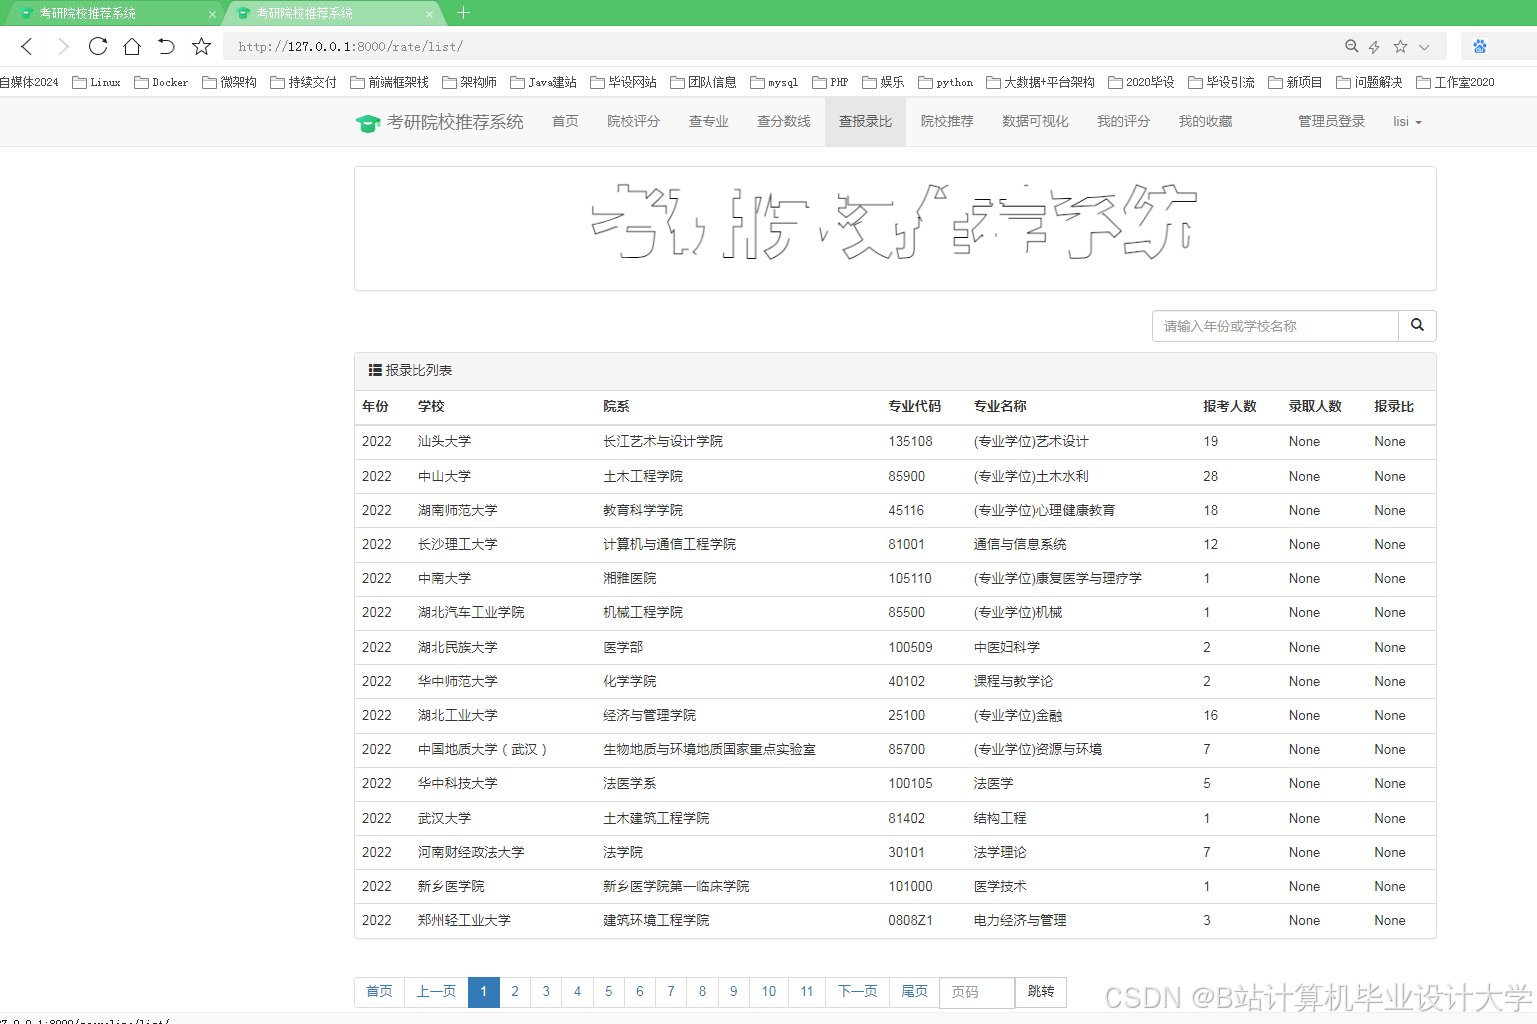Open the mysql bookmarks folder

tap(773, 82)
